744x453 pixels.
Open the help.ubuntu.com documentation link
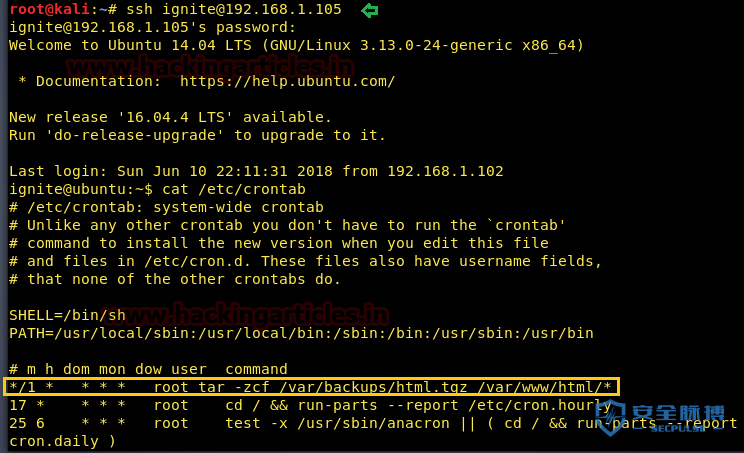click(x=287, y=81)
